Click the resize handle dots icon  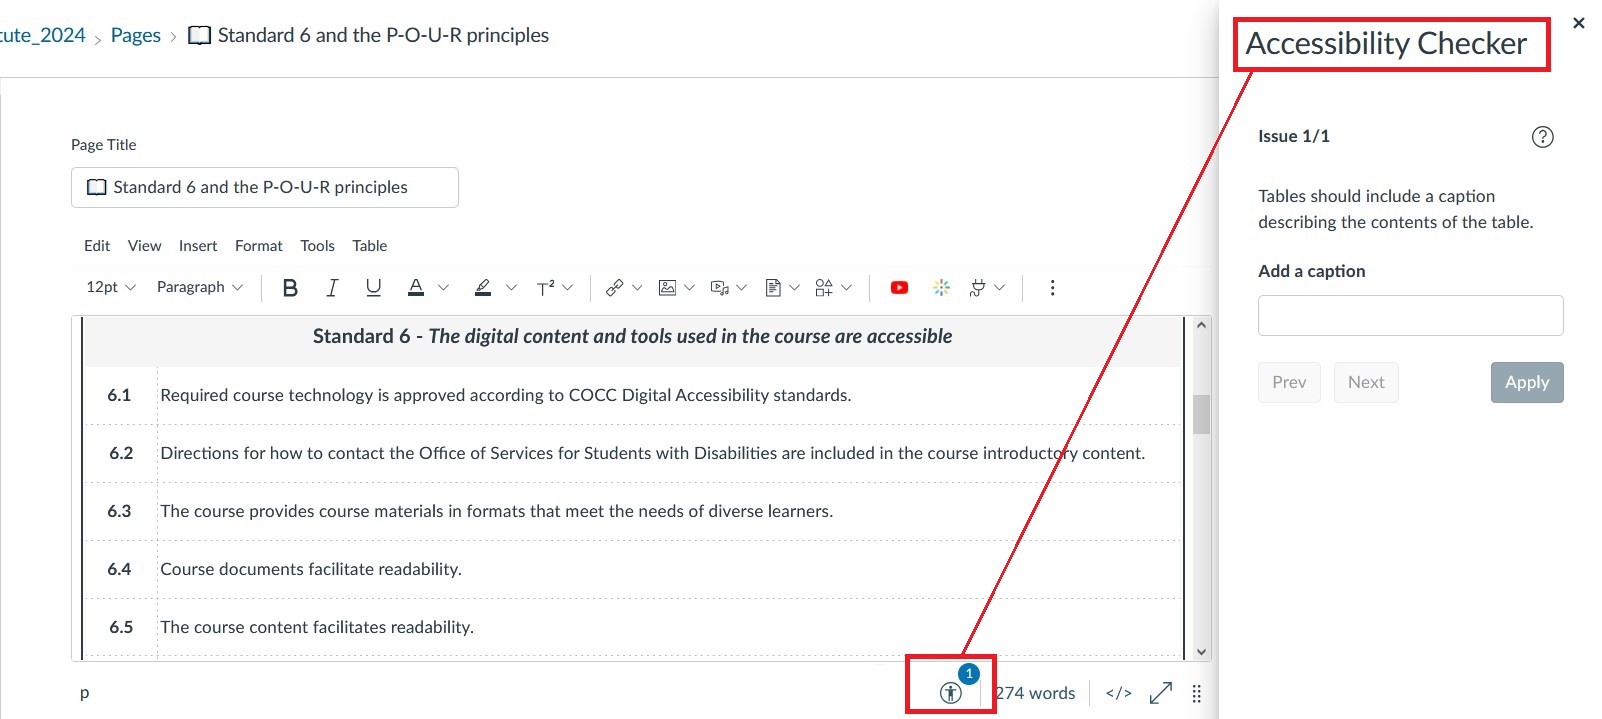click(1197, 693)
